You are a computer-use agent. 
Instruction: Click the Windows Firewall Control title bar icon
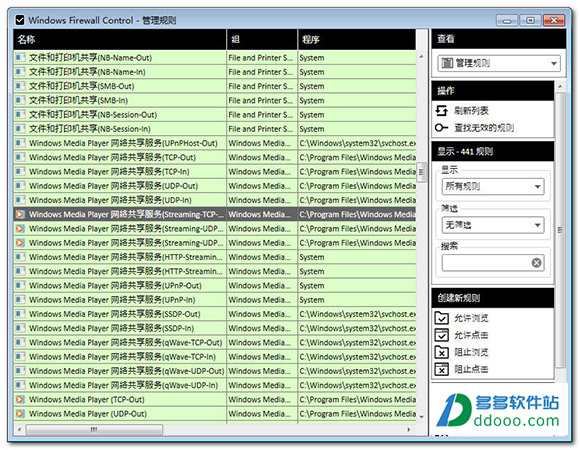(20, 20)
